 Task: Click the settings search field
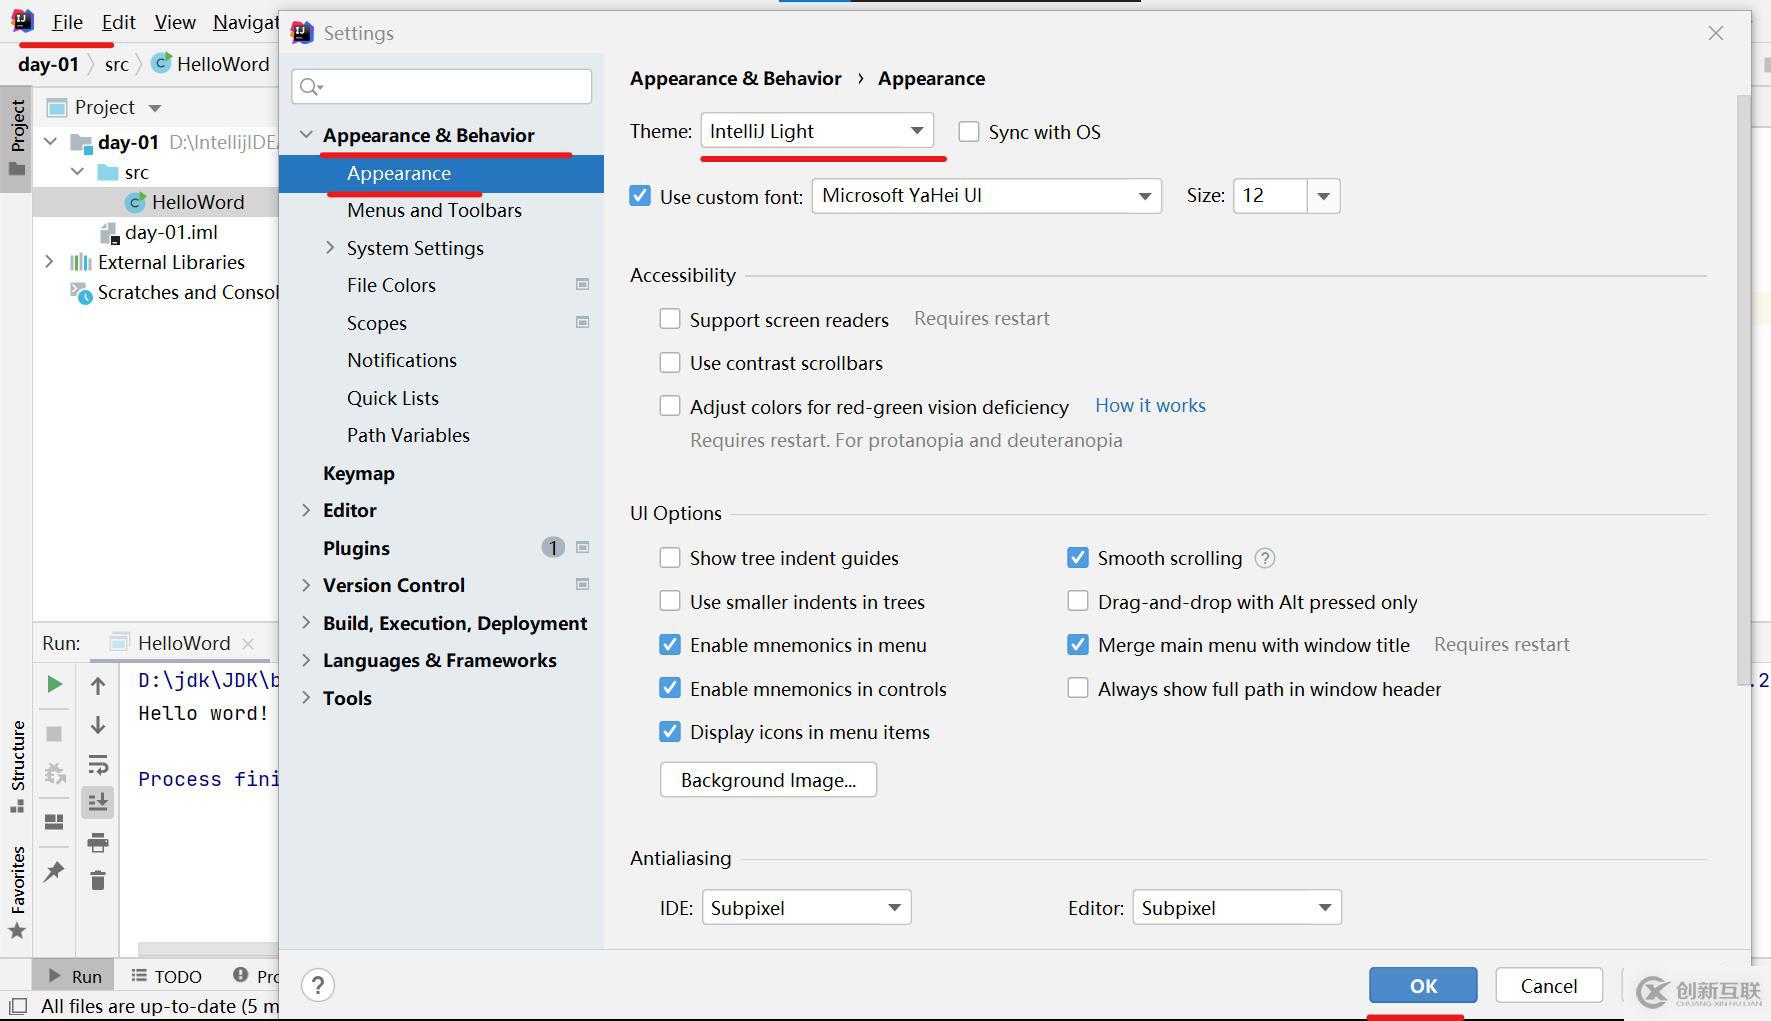click(442, 87)
